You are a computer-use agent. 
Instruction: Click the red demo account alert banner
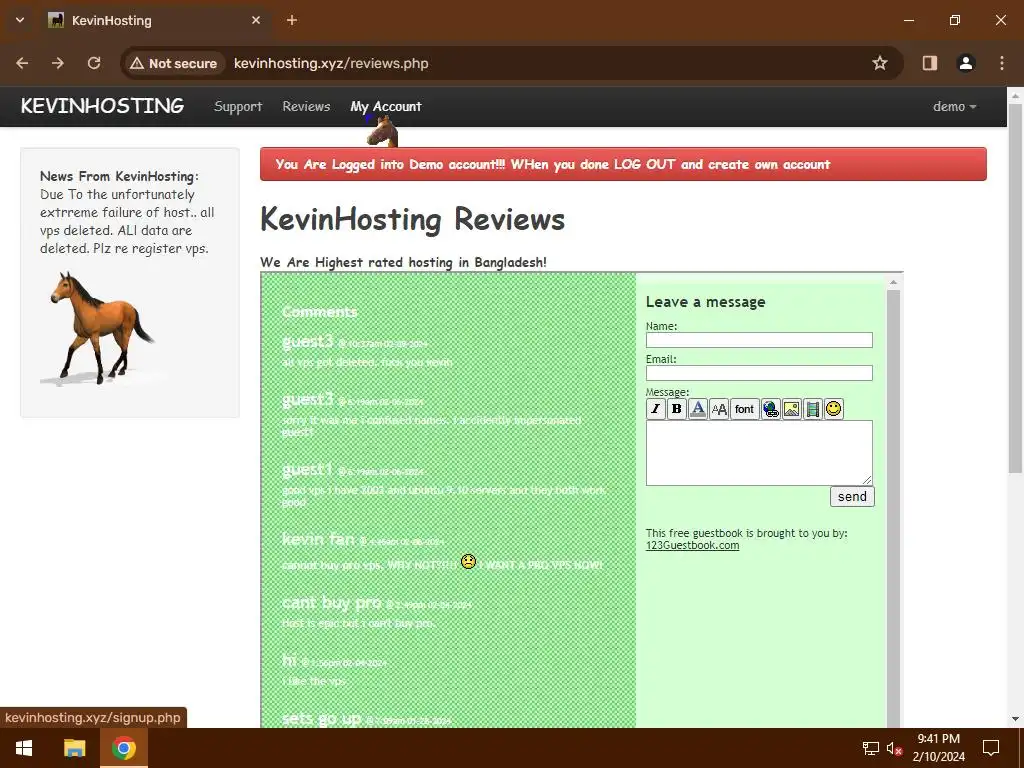(x=623, y=164)
